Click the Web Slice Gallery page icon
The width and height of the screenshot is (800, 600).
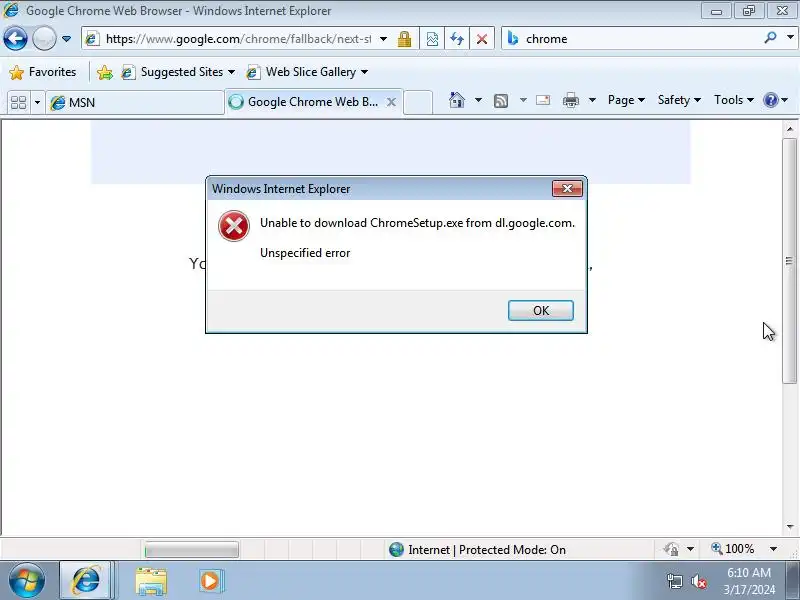[253, 72]
